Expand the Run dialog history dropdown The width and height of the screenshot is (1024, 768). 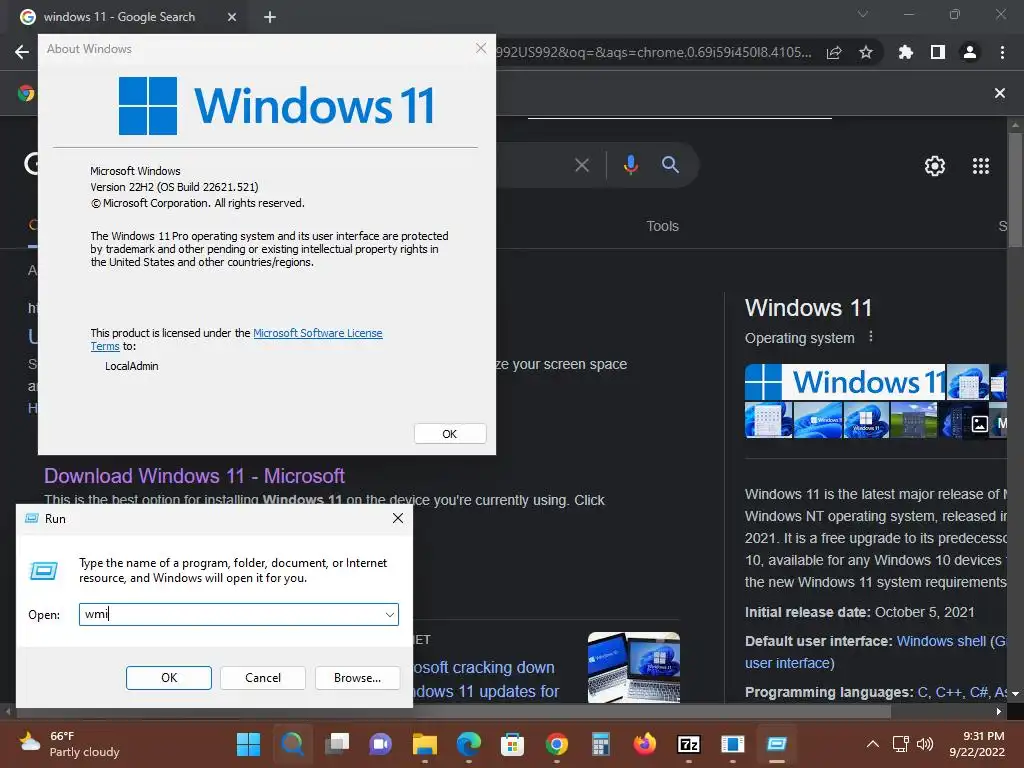(x=390, y=615)
